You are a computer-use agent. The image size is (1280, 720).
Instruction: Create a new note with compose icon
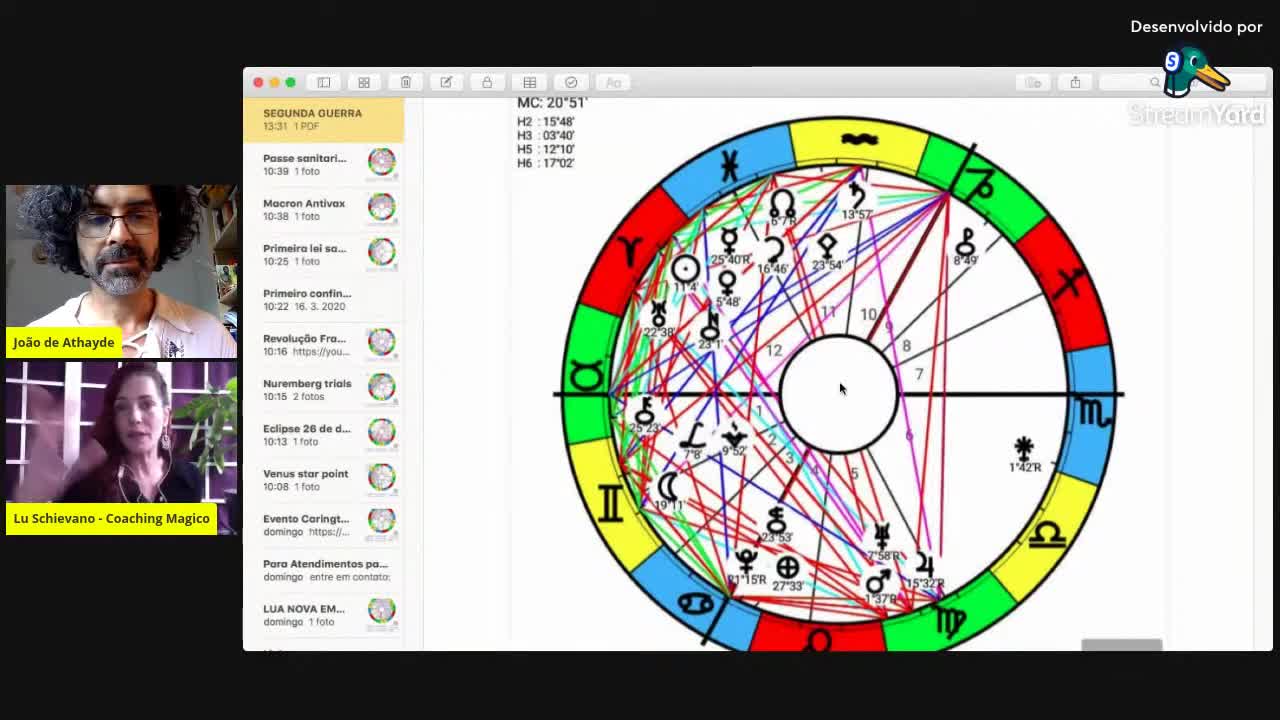[x=446, y=82]
